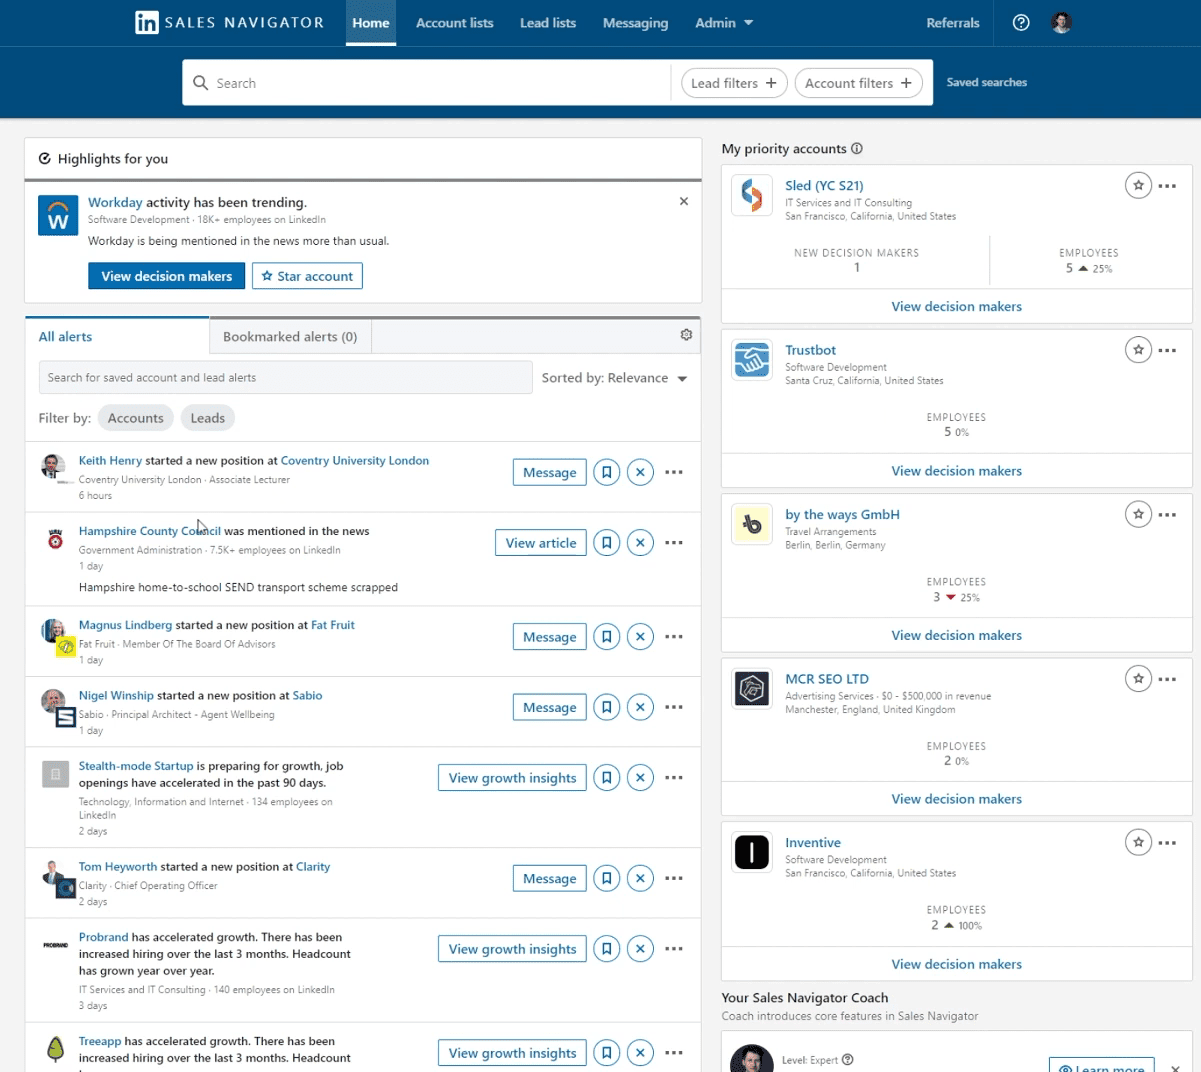1201x1072 pixels.
Task: Expand the Admin dropdown menu
Action: point(724,22)
